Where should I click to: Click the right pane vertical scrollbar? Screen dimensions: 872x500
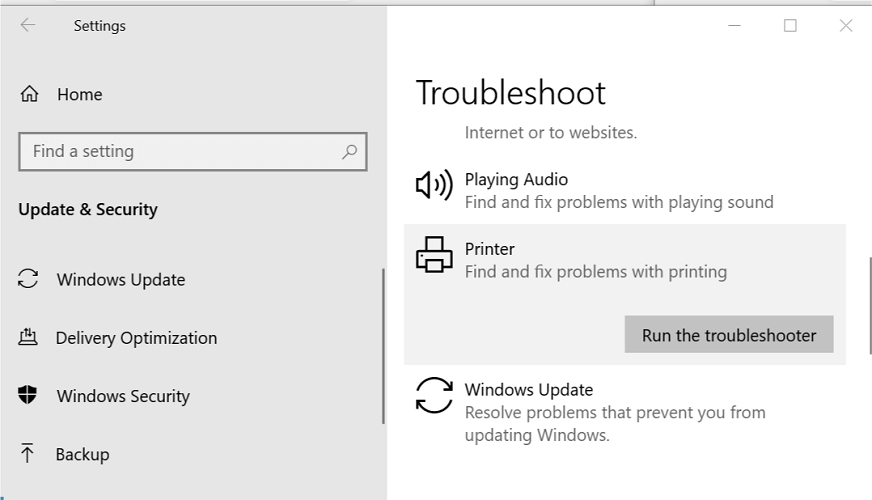click(870, 305)
